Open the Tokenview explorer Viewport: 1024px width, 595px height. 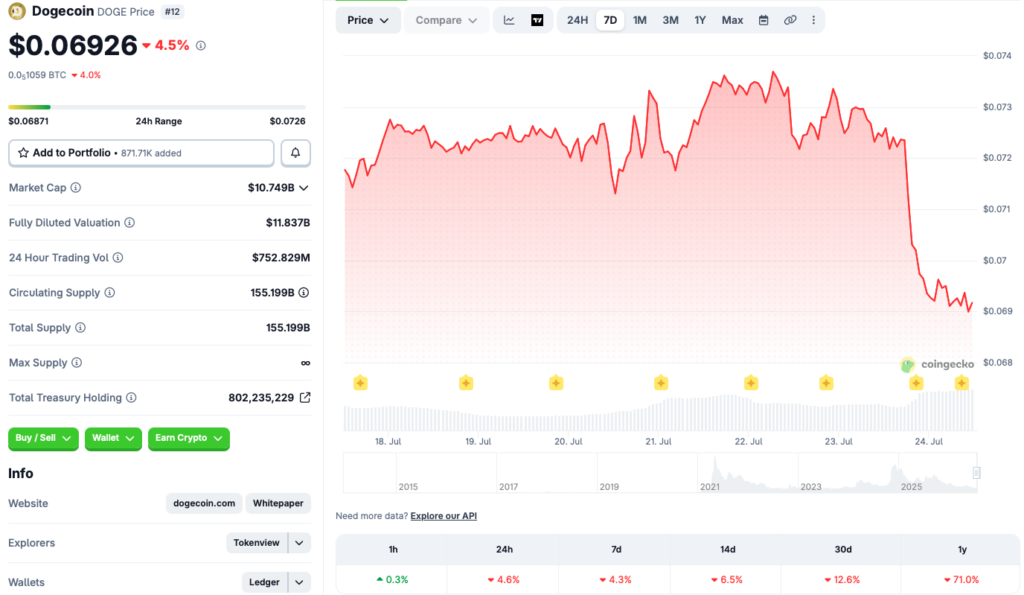pyautogui.click(x=256, y=543)
